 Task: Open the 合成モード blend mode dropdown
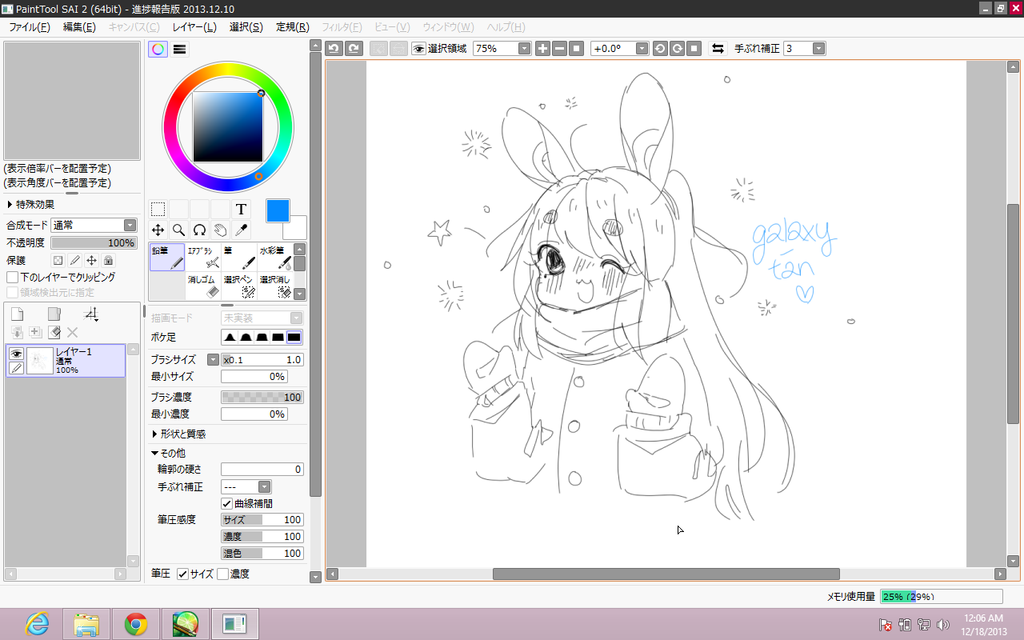click(x=130, y=225)
